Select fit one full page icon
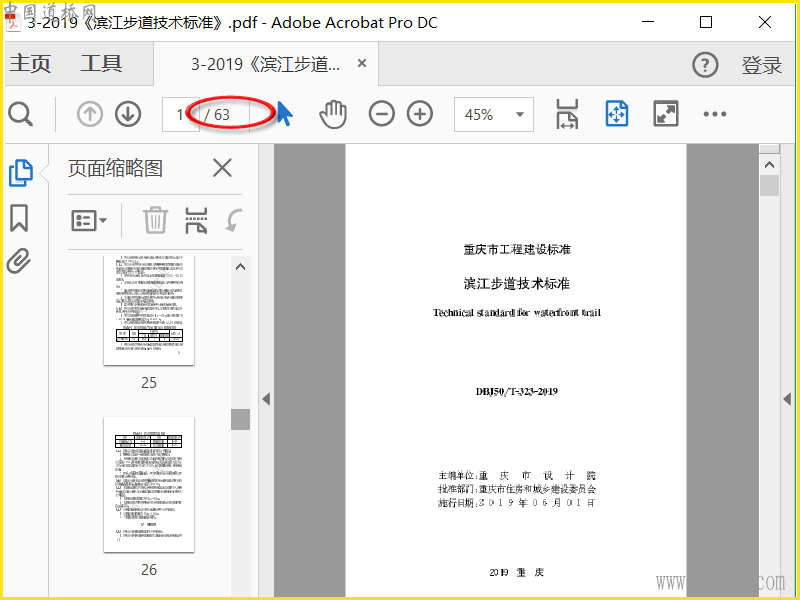800x600 pixels. point(617,114)
